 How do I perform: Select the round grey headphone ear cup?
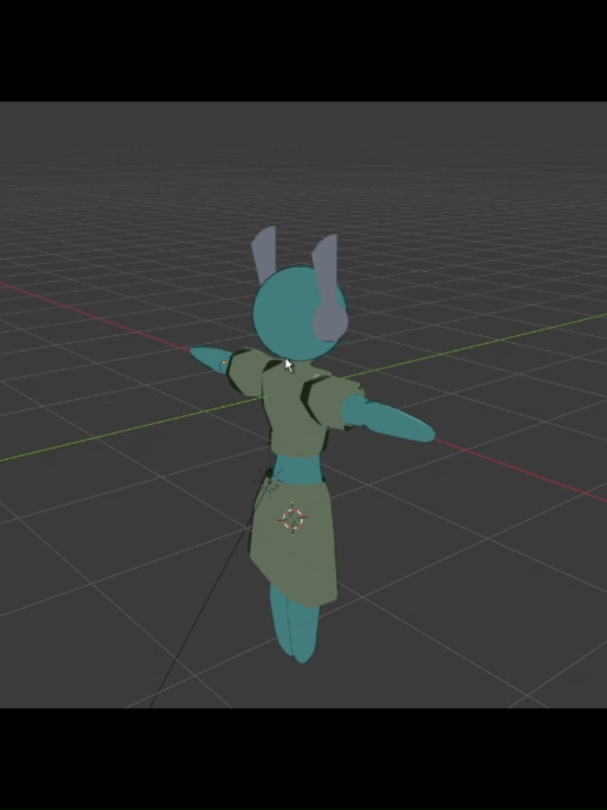[331, 322]
